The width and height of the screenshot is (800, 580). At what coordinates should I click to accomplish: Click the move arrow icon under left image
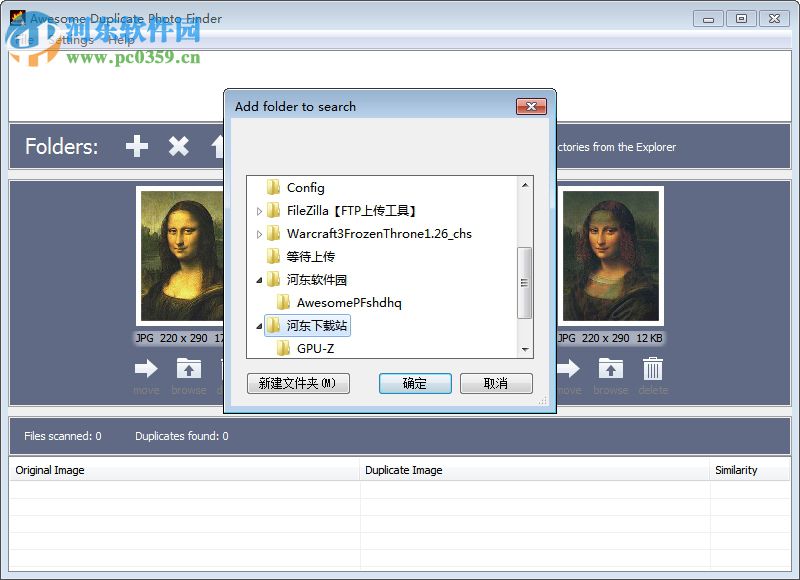click(146, 370)
